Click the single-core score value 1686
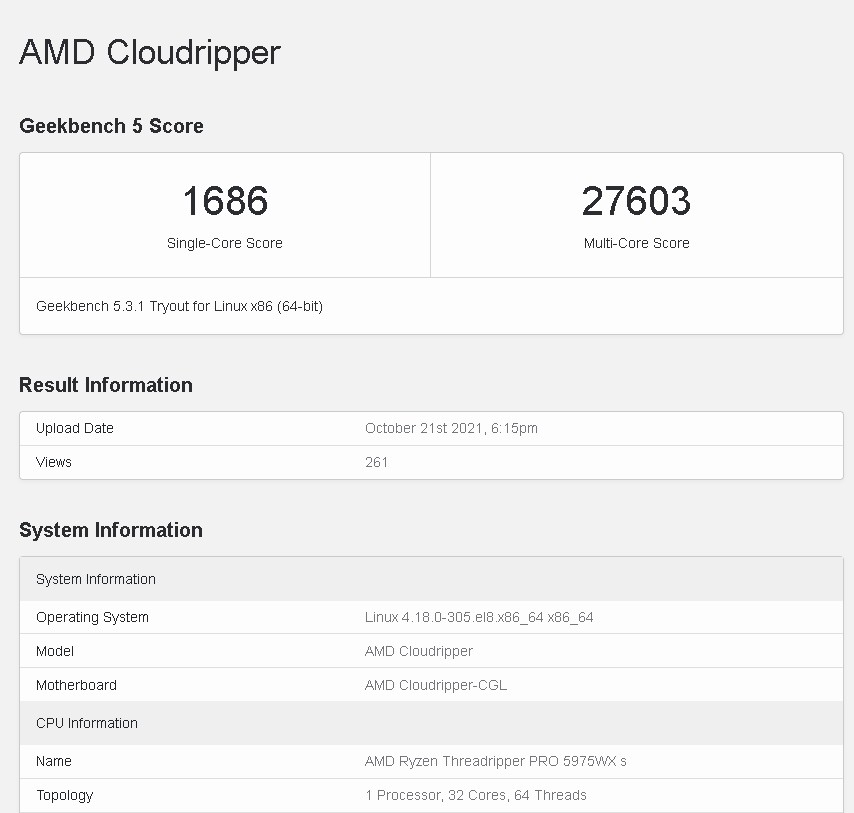The width and height of the screenshot is (854, 813). [x=225, y=200]
